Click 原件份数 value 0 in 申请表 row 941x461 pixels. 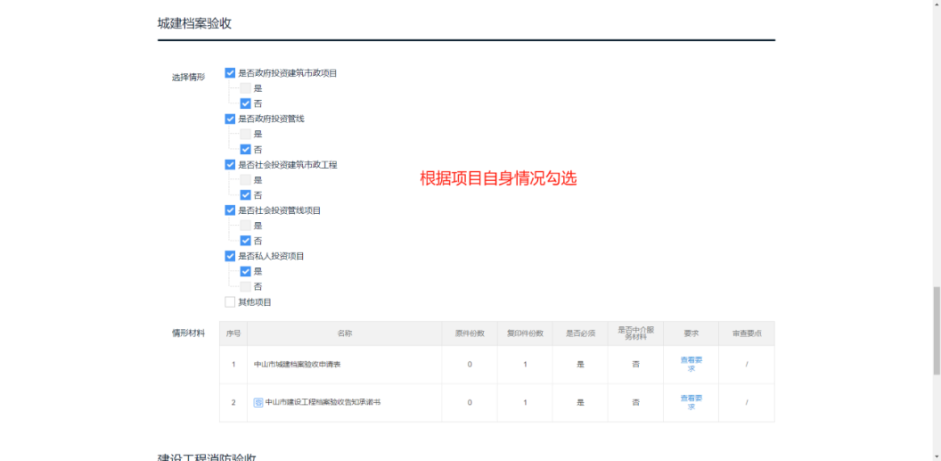470,364
